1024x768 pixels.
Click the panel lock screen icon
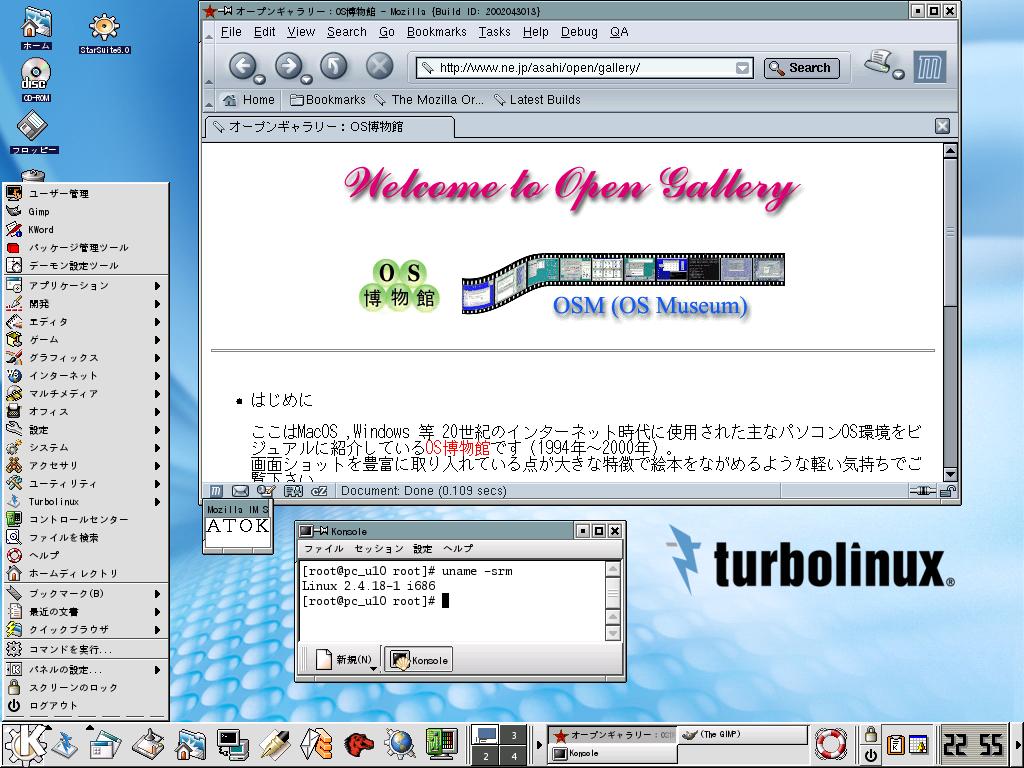click(871, 735)
